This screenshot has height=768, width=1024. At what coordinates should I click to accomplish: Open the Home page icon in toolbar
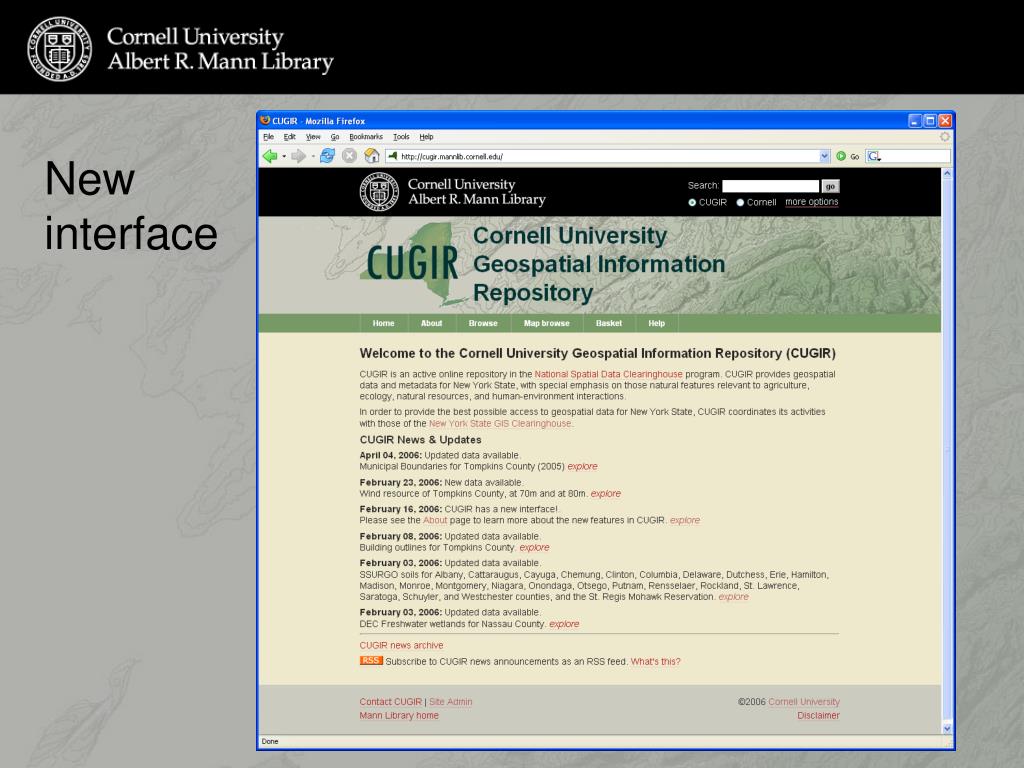[x=372, y=155]
